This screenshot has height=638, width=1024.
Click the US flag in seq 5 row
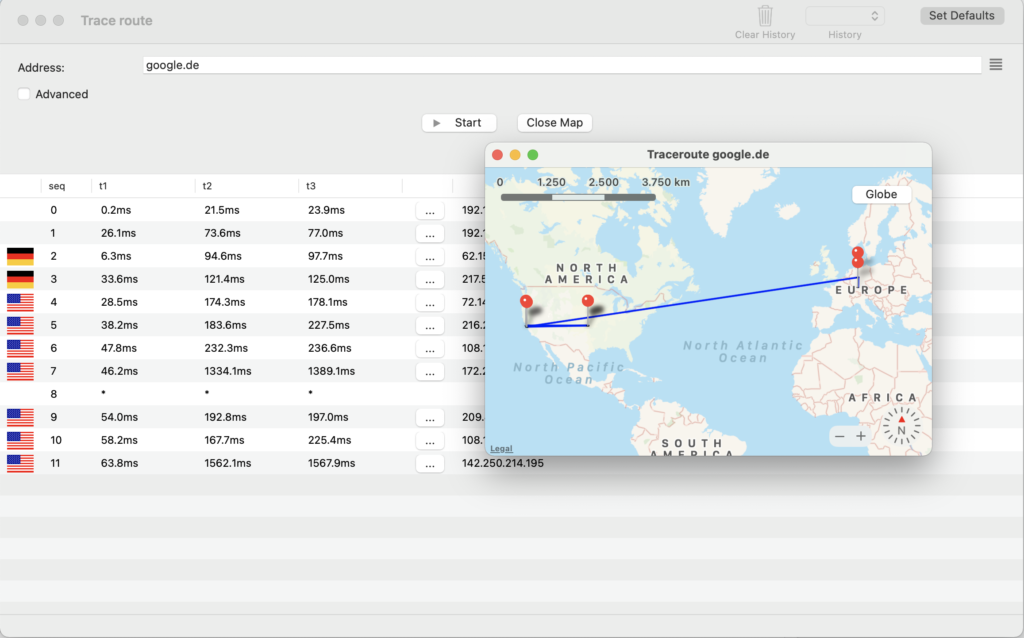(20, 325)
